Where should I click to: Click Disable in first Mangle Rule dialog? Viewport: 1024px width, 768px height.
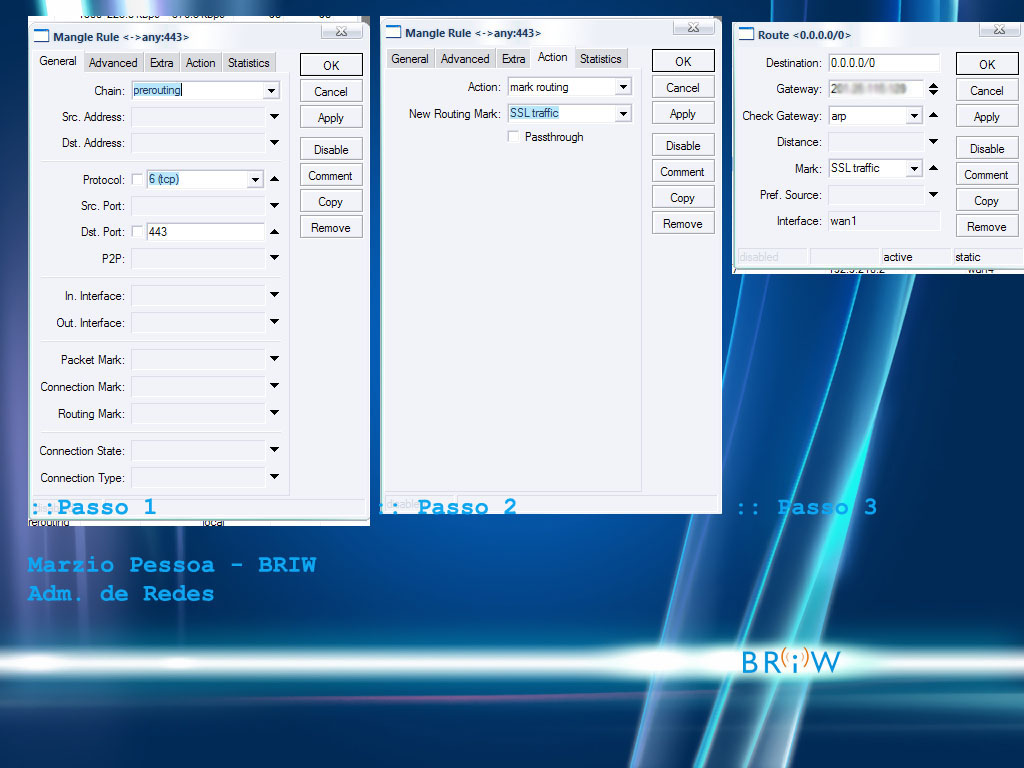[331, 150]
